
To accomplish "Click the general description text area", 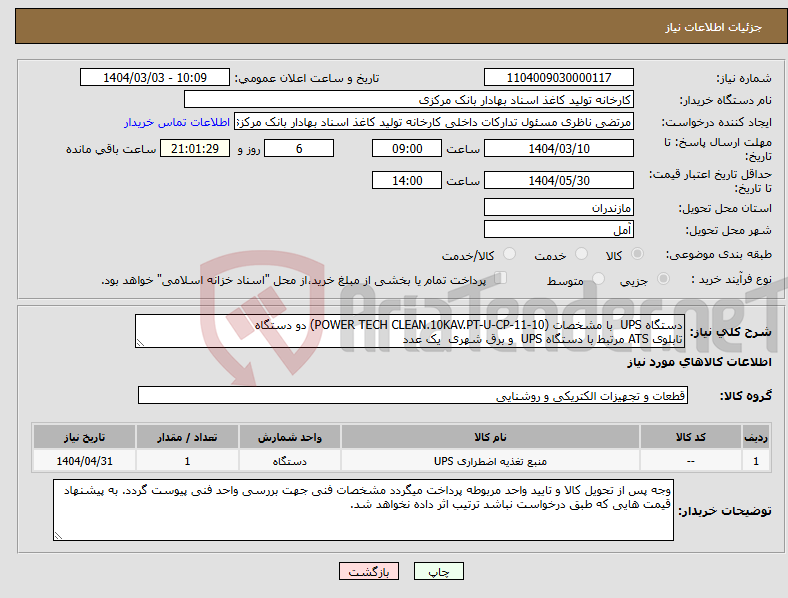I will [410, 331].
